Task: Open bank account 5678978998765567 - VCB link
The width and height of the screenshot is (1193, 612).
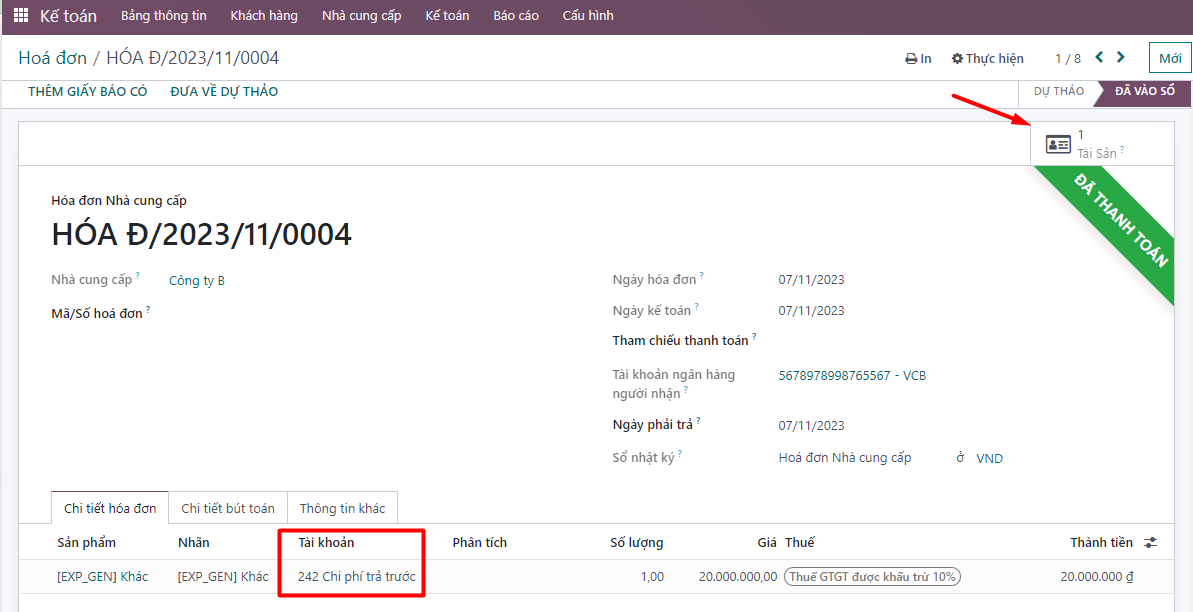Action: (x=852, y=375)
